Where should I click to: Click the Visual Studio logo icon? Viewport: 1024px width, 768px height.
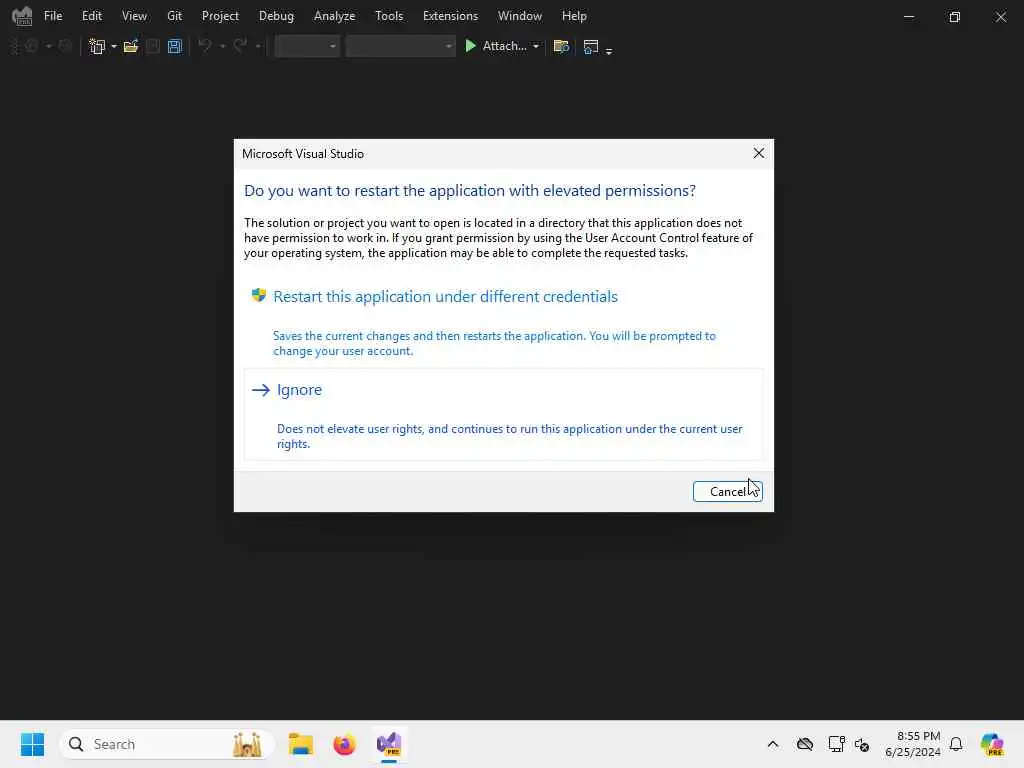coord(22,16)
